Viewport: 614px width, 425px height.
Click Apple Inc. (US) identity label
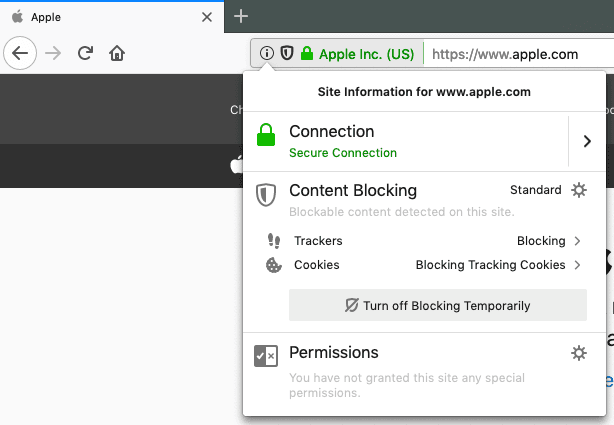point(367,54)
